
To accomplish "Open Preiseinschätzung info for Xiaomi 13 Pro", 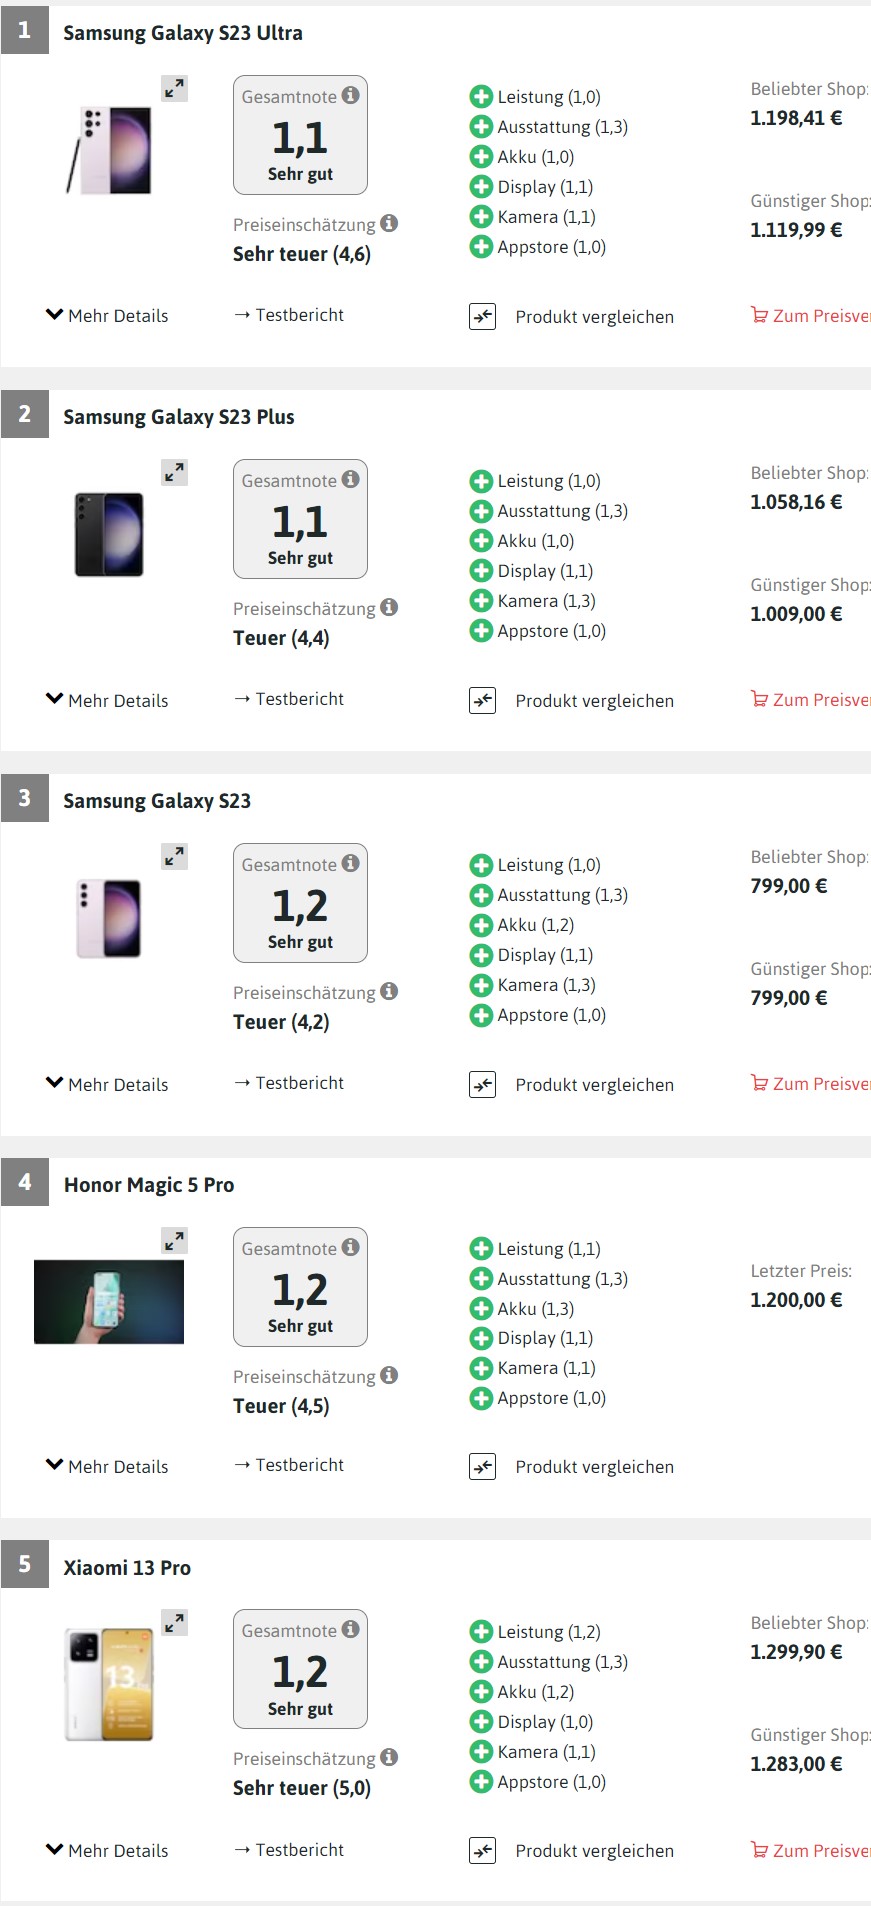I will tap(389, 1758).
